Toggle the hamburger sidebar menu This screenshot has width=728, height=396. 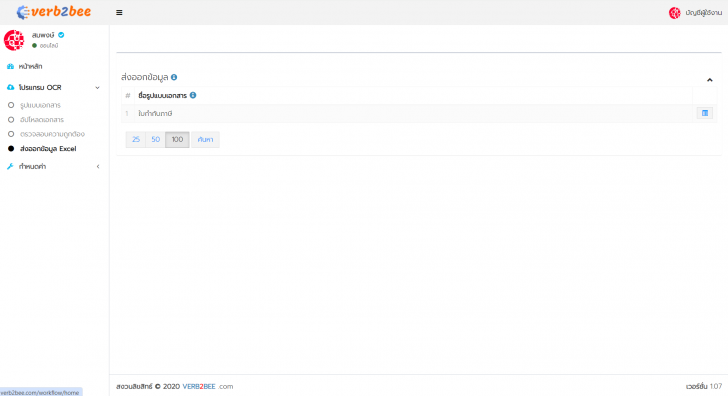coord(119,13)
